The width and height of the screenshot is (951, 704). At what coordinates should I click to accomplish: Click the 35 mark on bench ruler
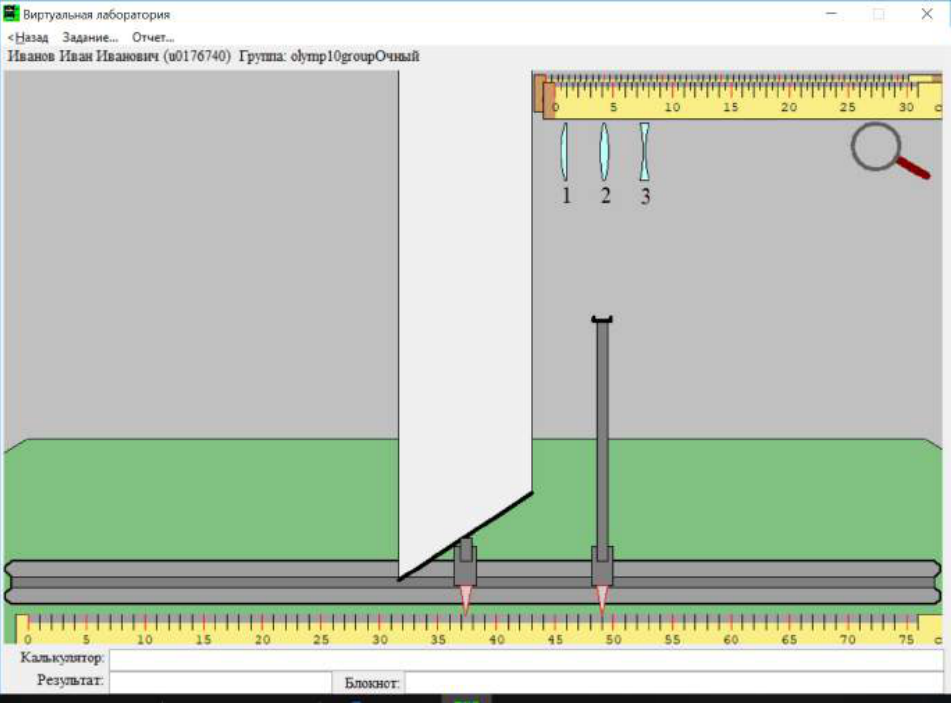tap(438, 639)
